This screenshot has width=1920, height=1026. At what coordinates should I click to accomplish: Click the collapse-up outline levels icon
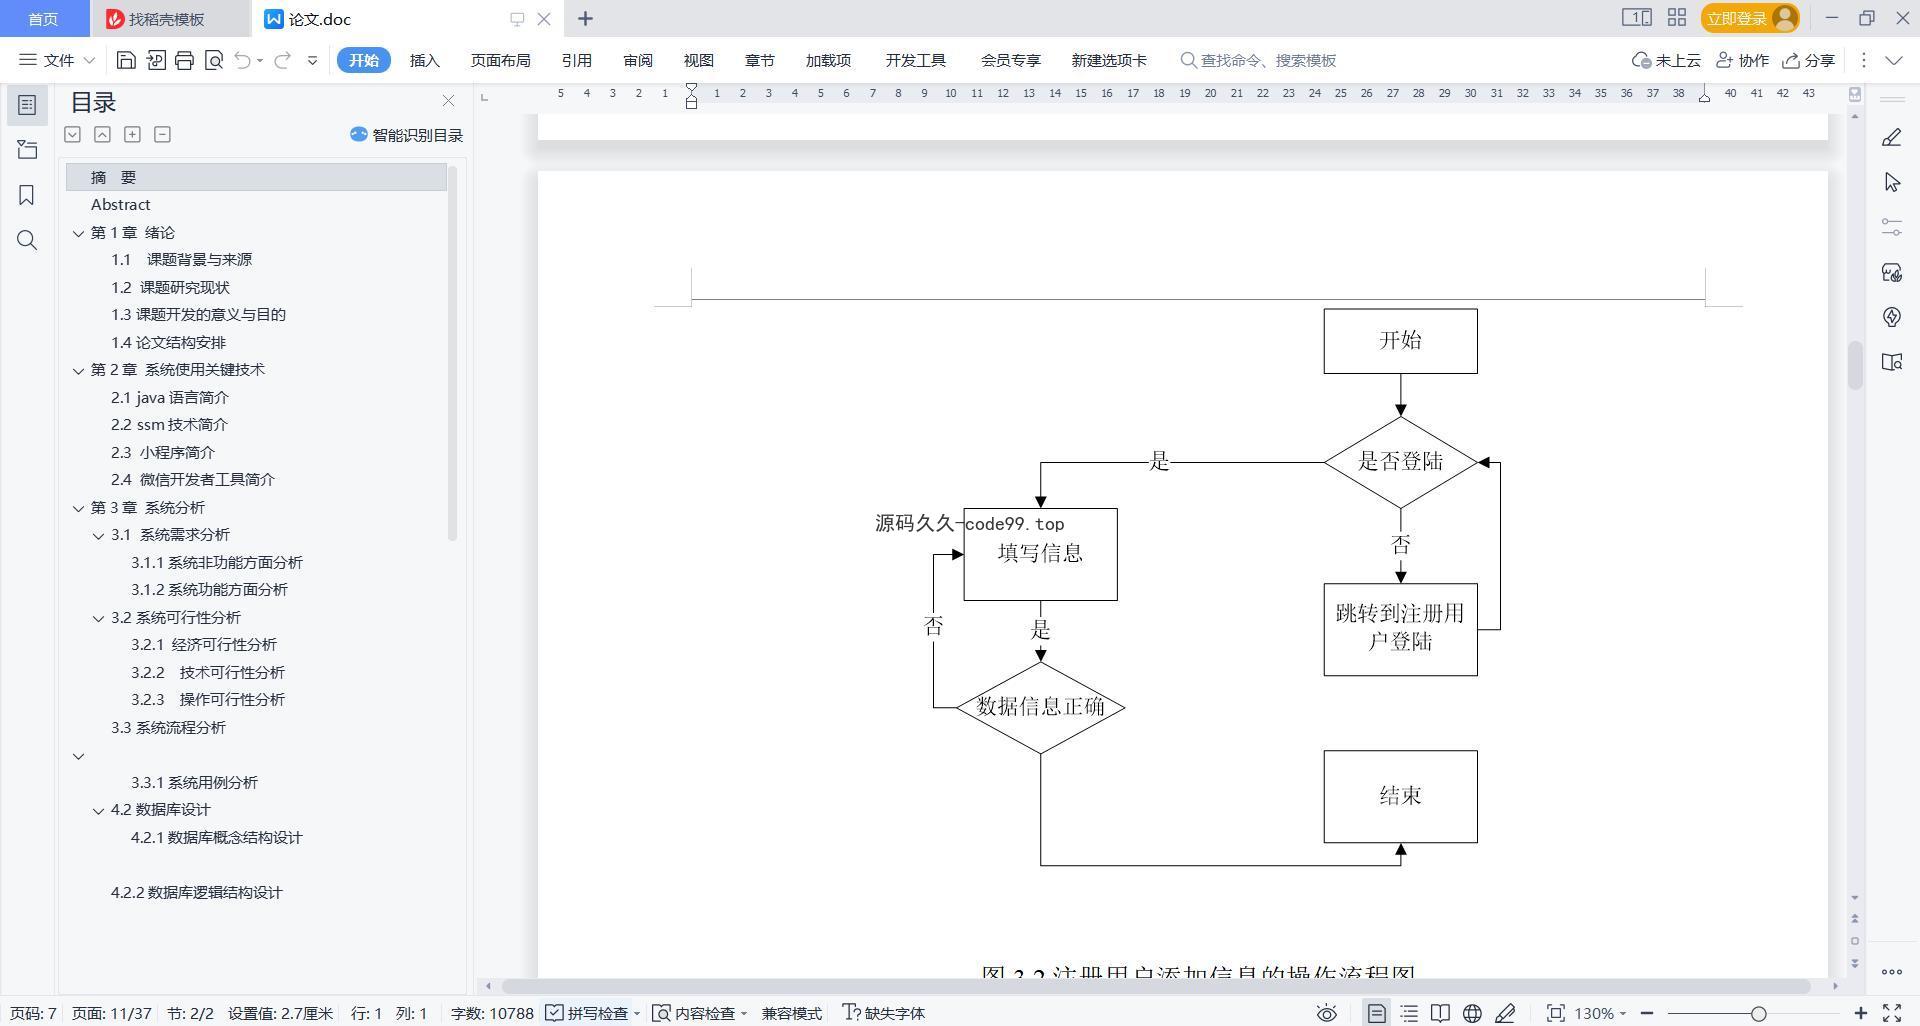click(102, 134)
